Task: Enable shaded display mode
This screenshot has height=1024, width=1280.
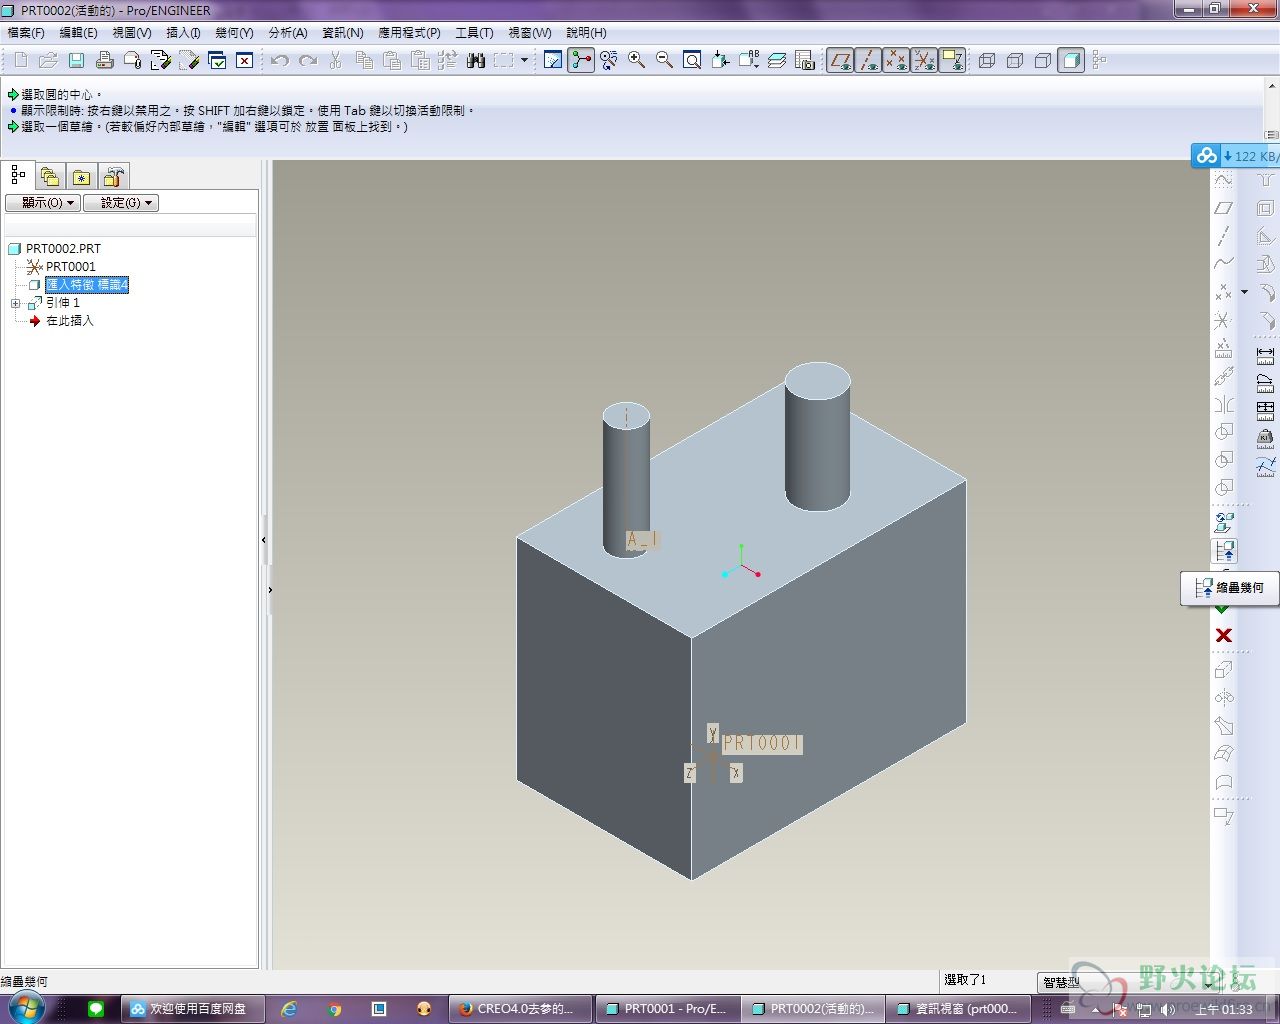Action: pos(1071,61)
